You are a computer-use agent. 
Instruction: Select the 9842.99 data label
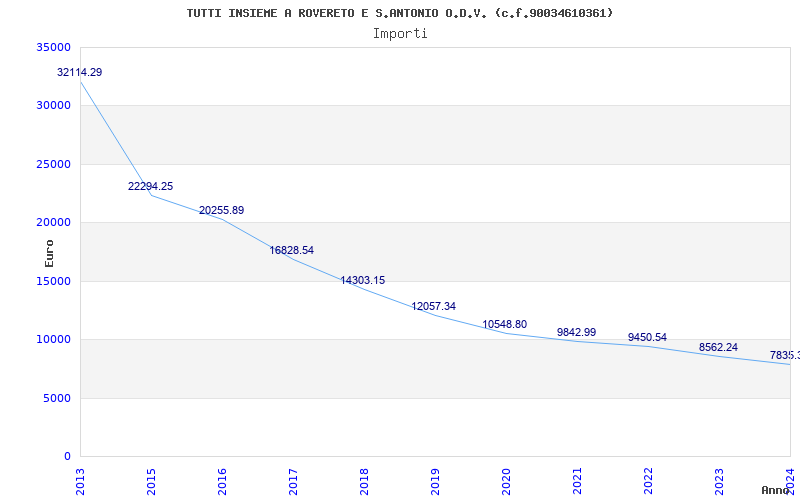coord(577,332)
